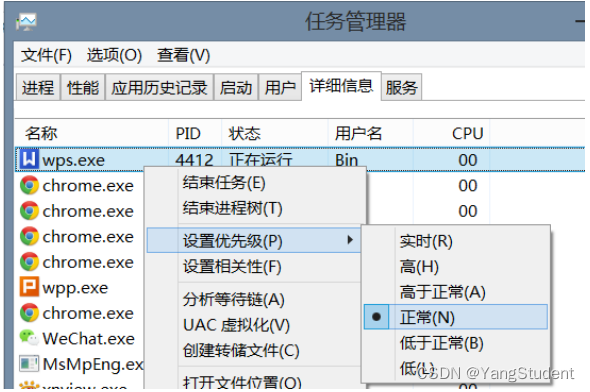Sort by the PID column header
Screen dimensions: 590x392
point(195,133)
